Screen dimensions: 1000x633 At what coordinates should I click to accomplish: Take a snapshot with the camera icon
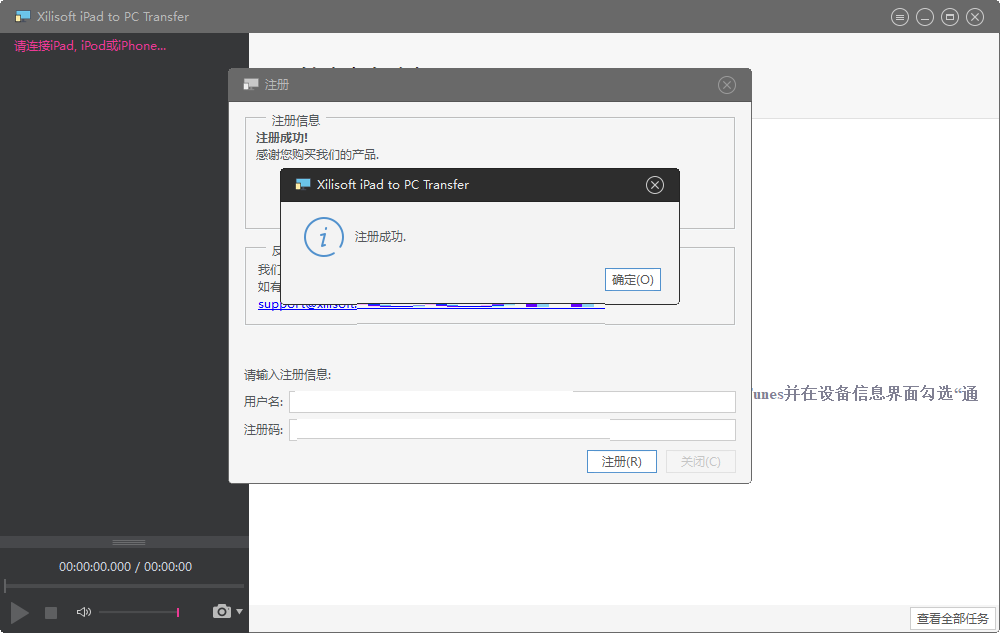[221, 611]
